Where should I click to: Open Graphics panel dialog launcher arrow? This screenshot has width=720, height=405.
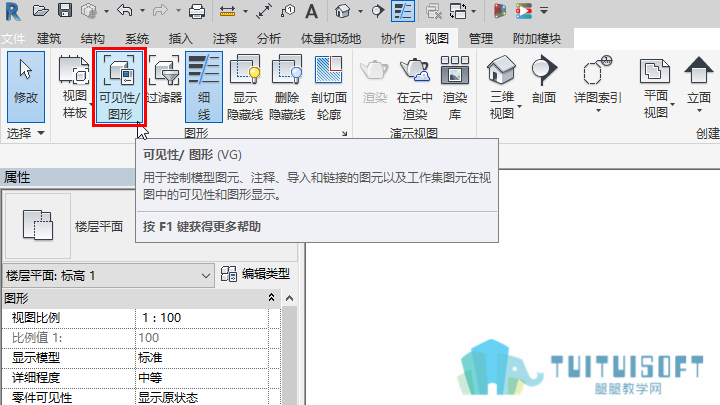tap(344, 134)
